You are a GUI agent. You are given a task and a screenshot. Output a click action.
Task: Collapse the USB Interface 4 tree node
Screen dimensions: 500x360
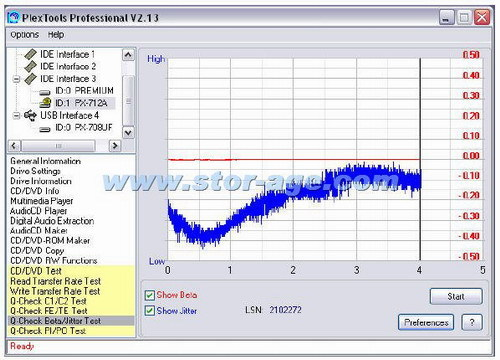coord(16,116)
